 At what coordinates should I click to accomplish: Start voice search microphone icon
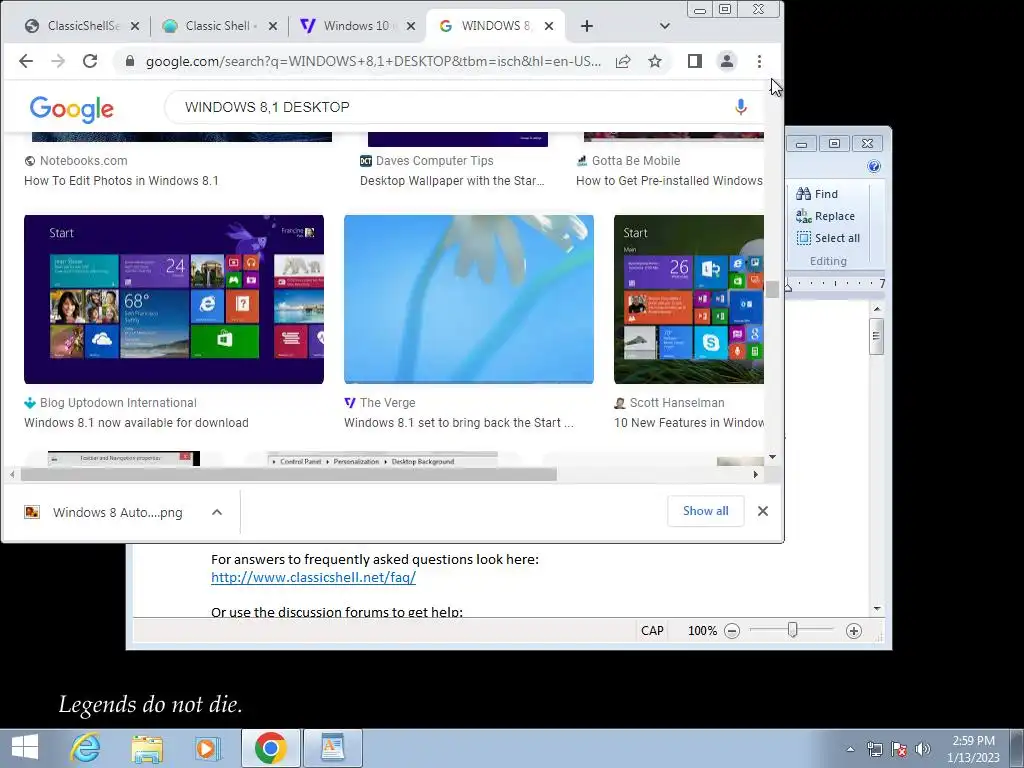(x=741, y=107)
